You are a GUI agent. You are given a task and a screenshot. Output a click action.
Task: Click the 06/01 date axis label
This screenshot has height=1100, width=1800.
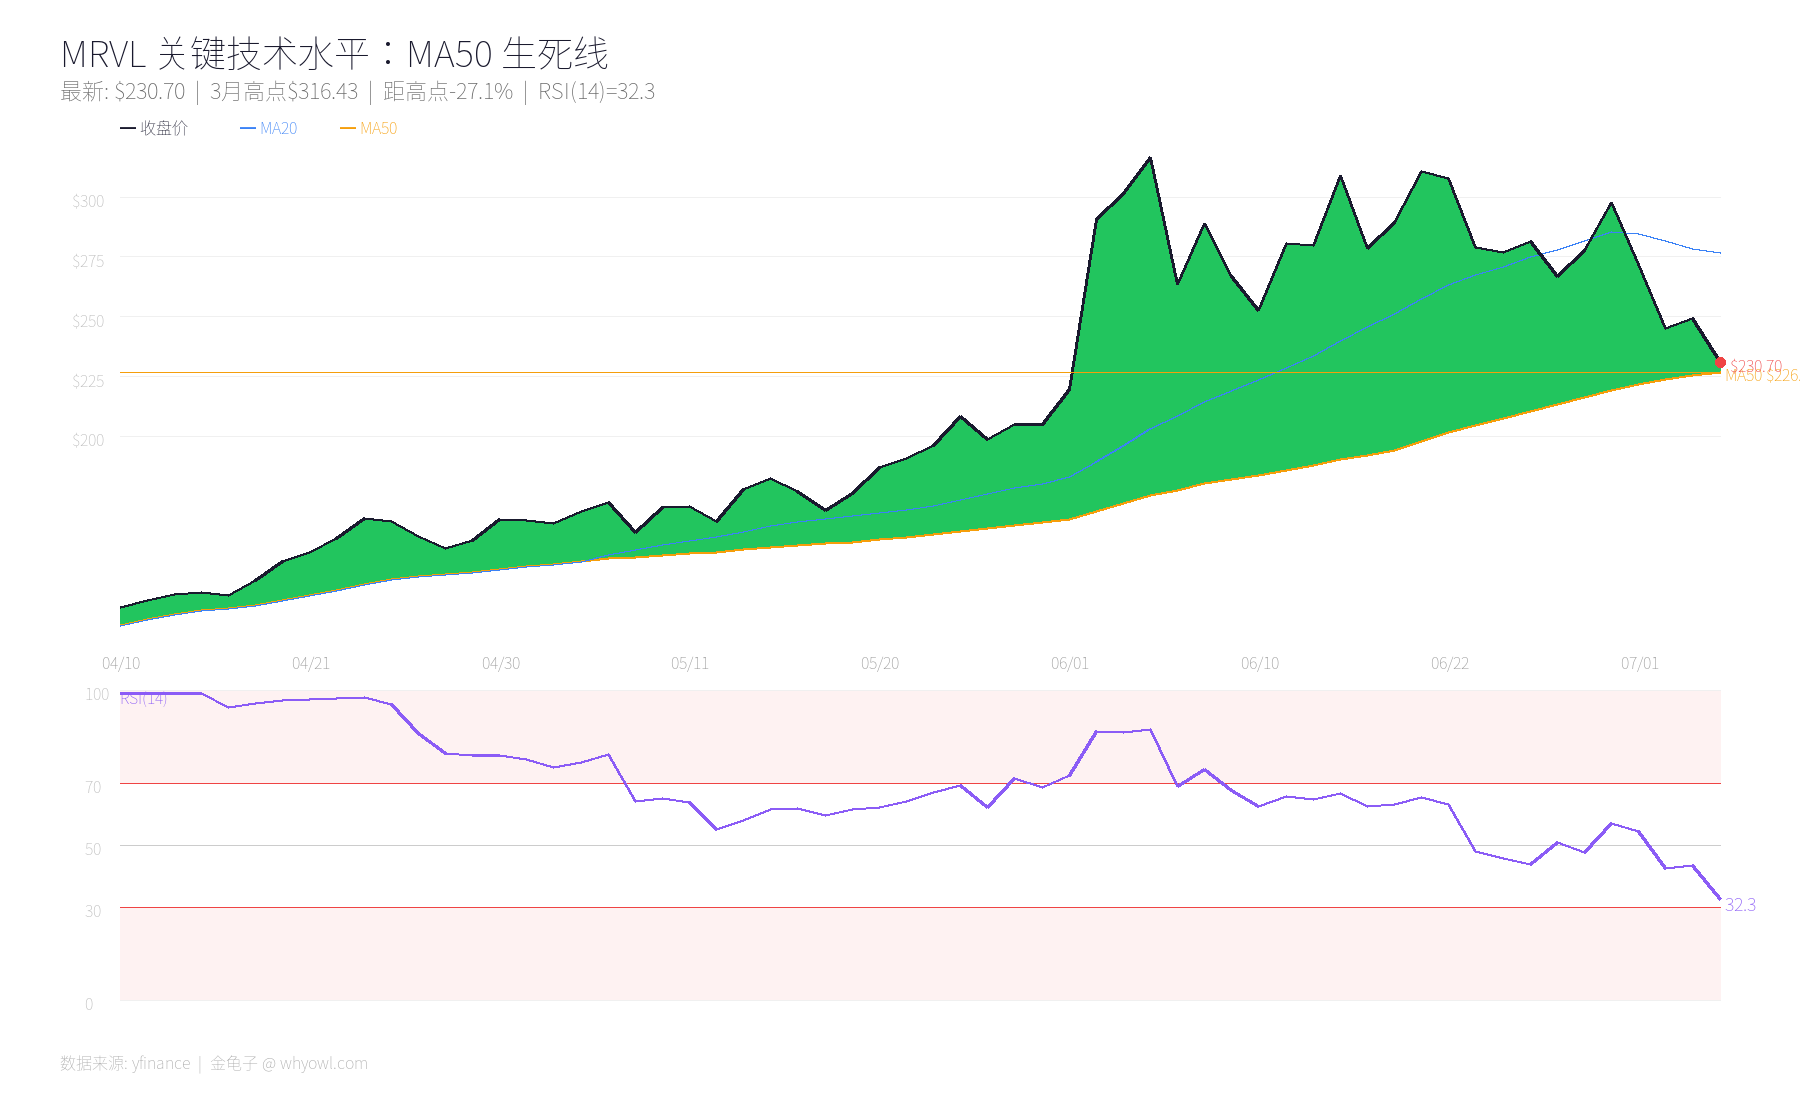point(1070,663)
